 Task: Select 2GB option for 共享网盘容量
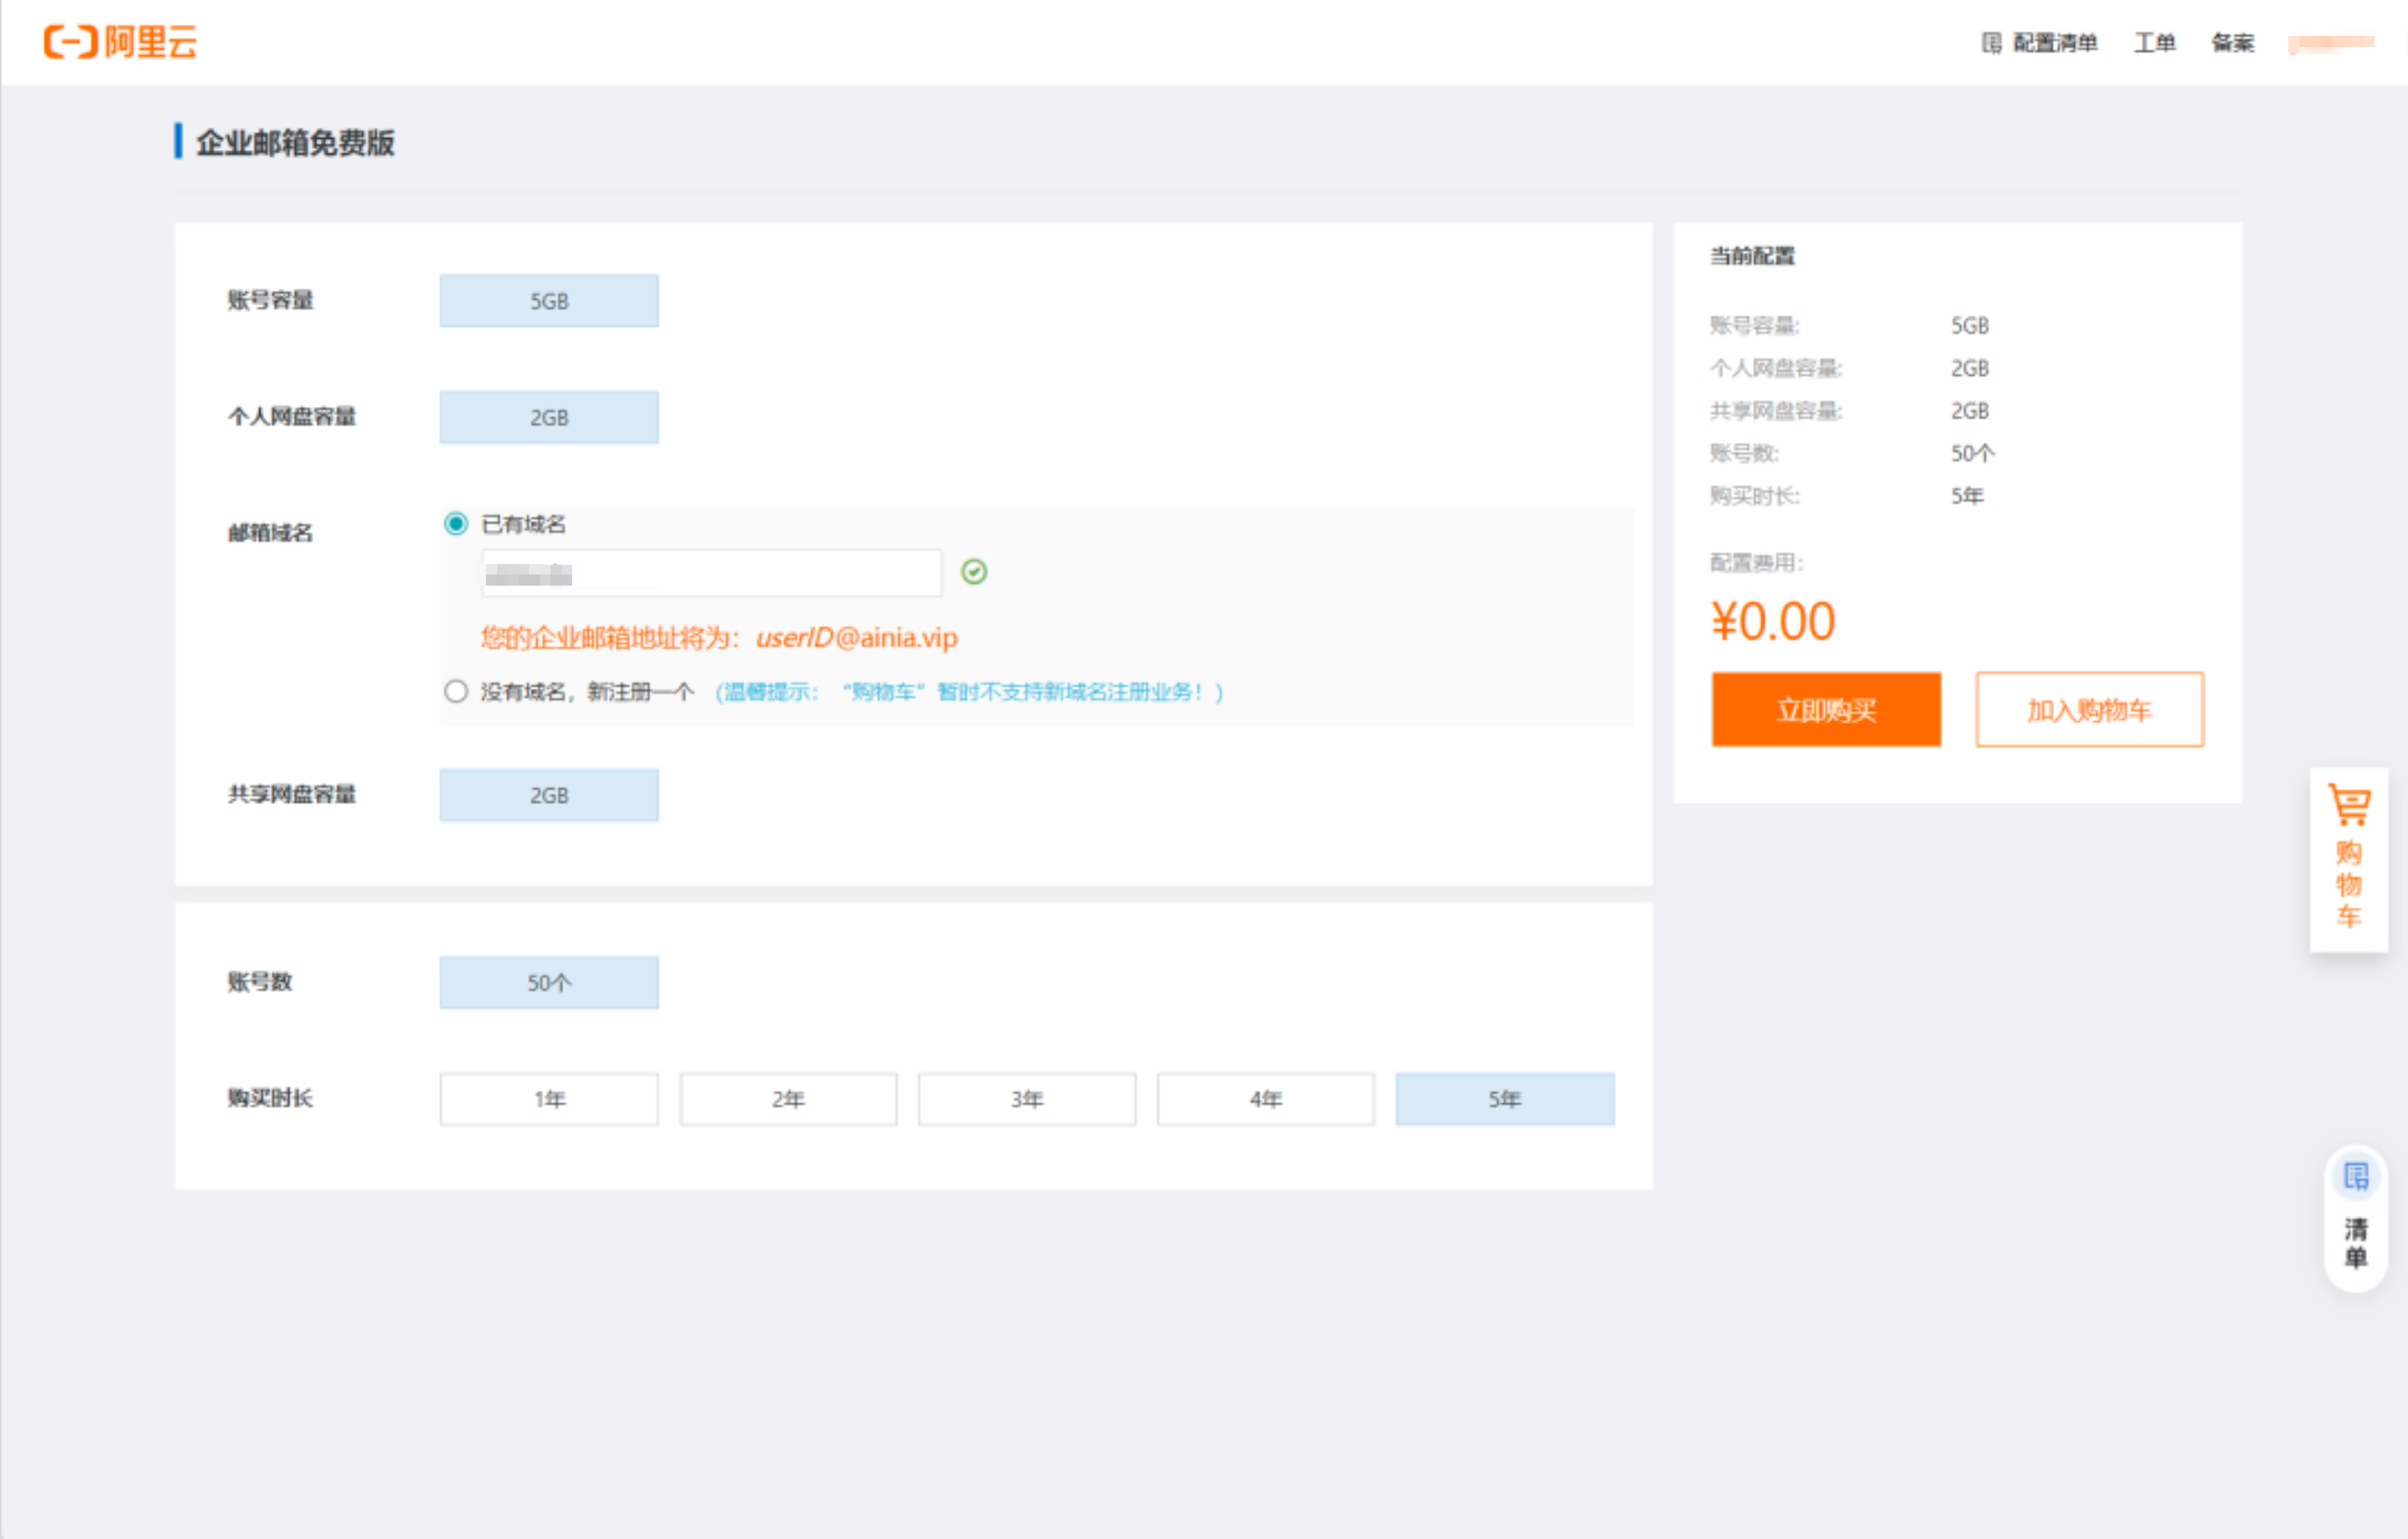pyautogui.click(x=549, y=795)
